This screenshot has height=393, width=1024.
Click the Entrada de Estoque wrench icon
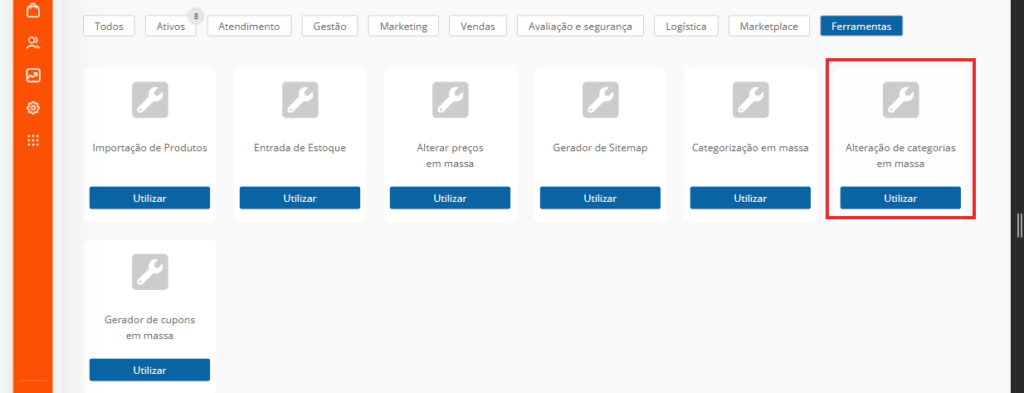point(300,100)
